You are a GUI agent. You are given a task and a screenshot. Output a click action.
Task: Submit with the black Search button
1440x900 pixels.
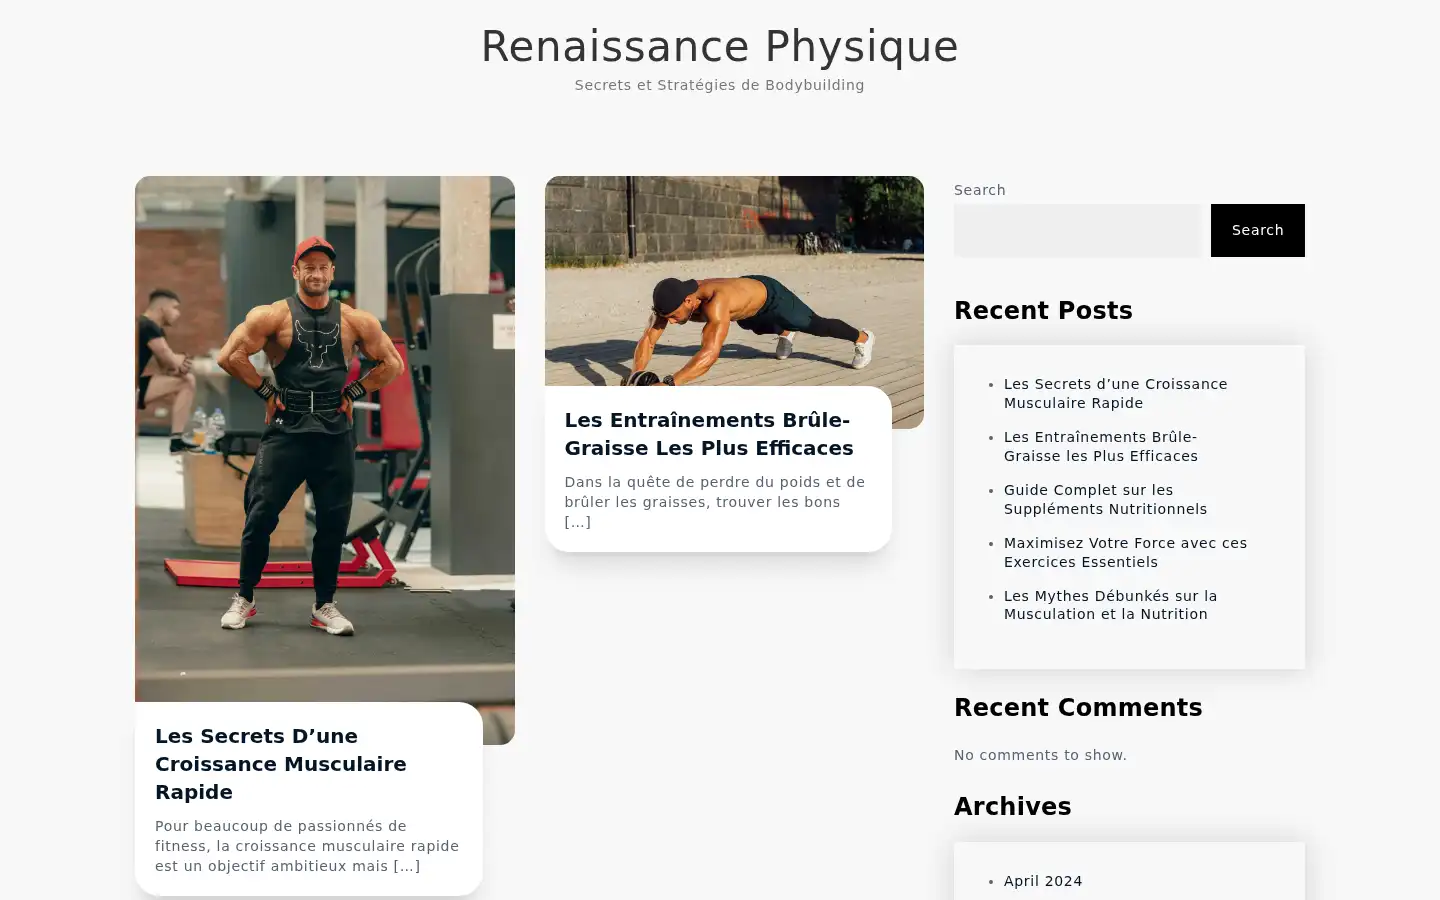[1257, 230]
